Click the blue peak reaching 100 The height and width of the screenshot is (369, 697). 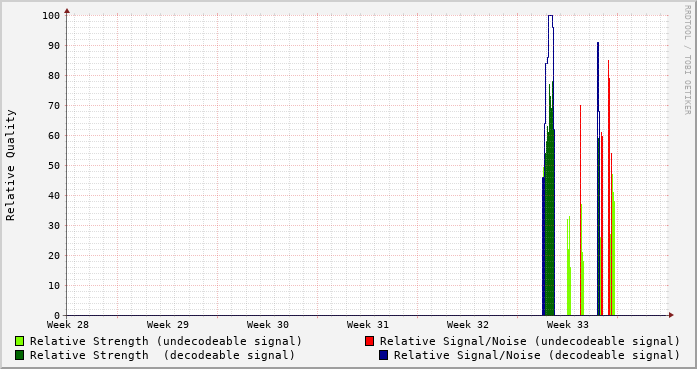pyautogui.click(x=550, y=16)
